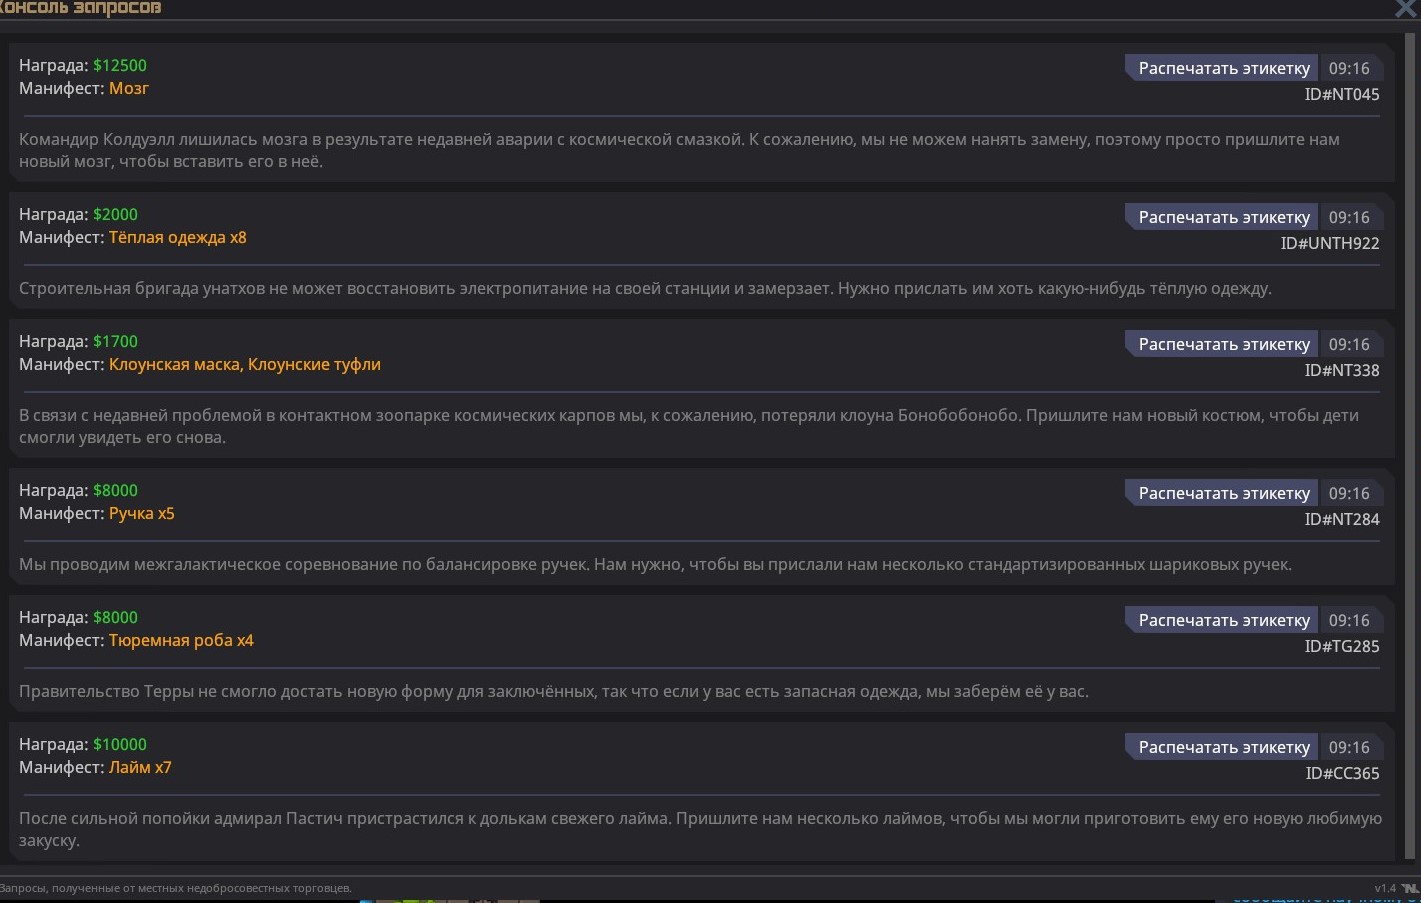Select the ID#CC365 identifier

pos(1342,774)
